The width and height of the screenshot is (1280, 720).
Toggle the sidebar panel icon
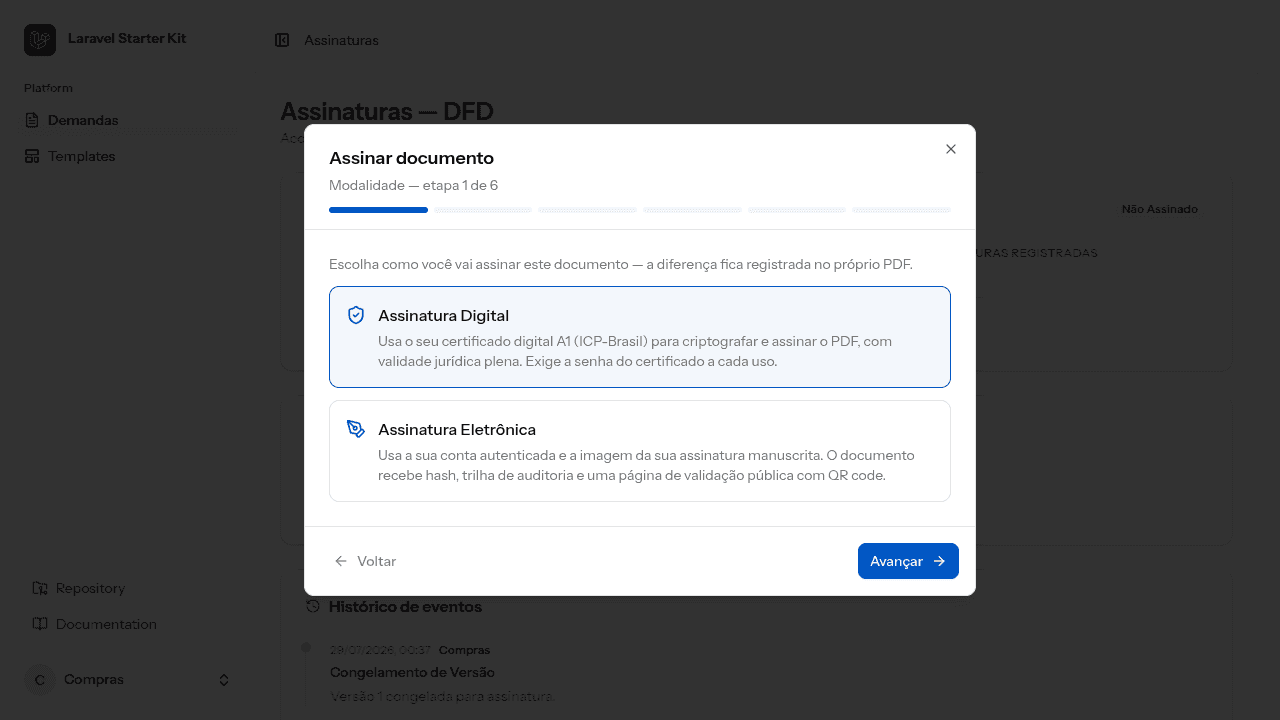[282, 40]
